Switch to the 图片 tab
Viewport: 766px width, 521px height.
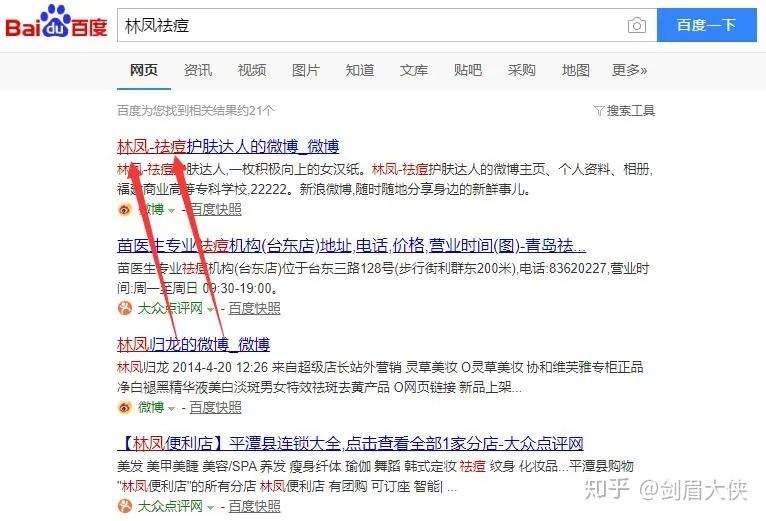[x=306, y=70]
